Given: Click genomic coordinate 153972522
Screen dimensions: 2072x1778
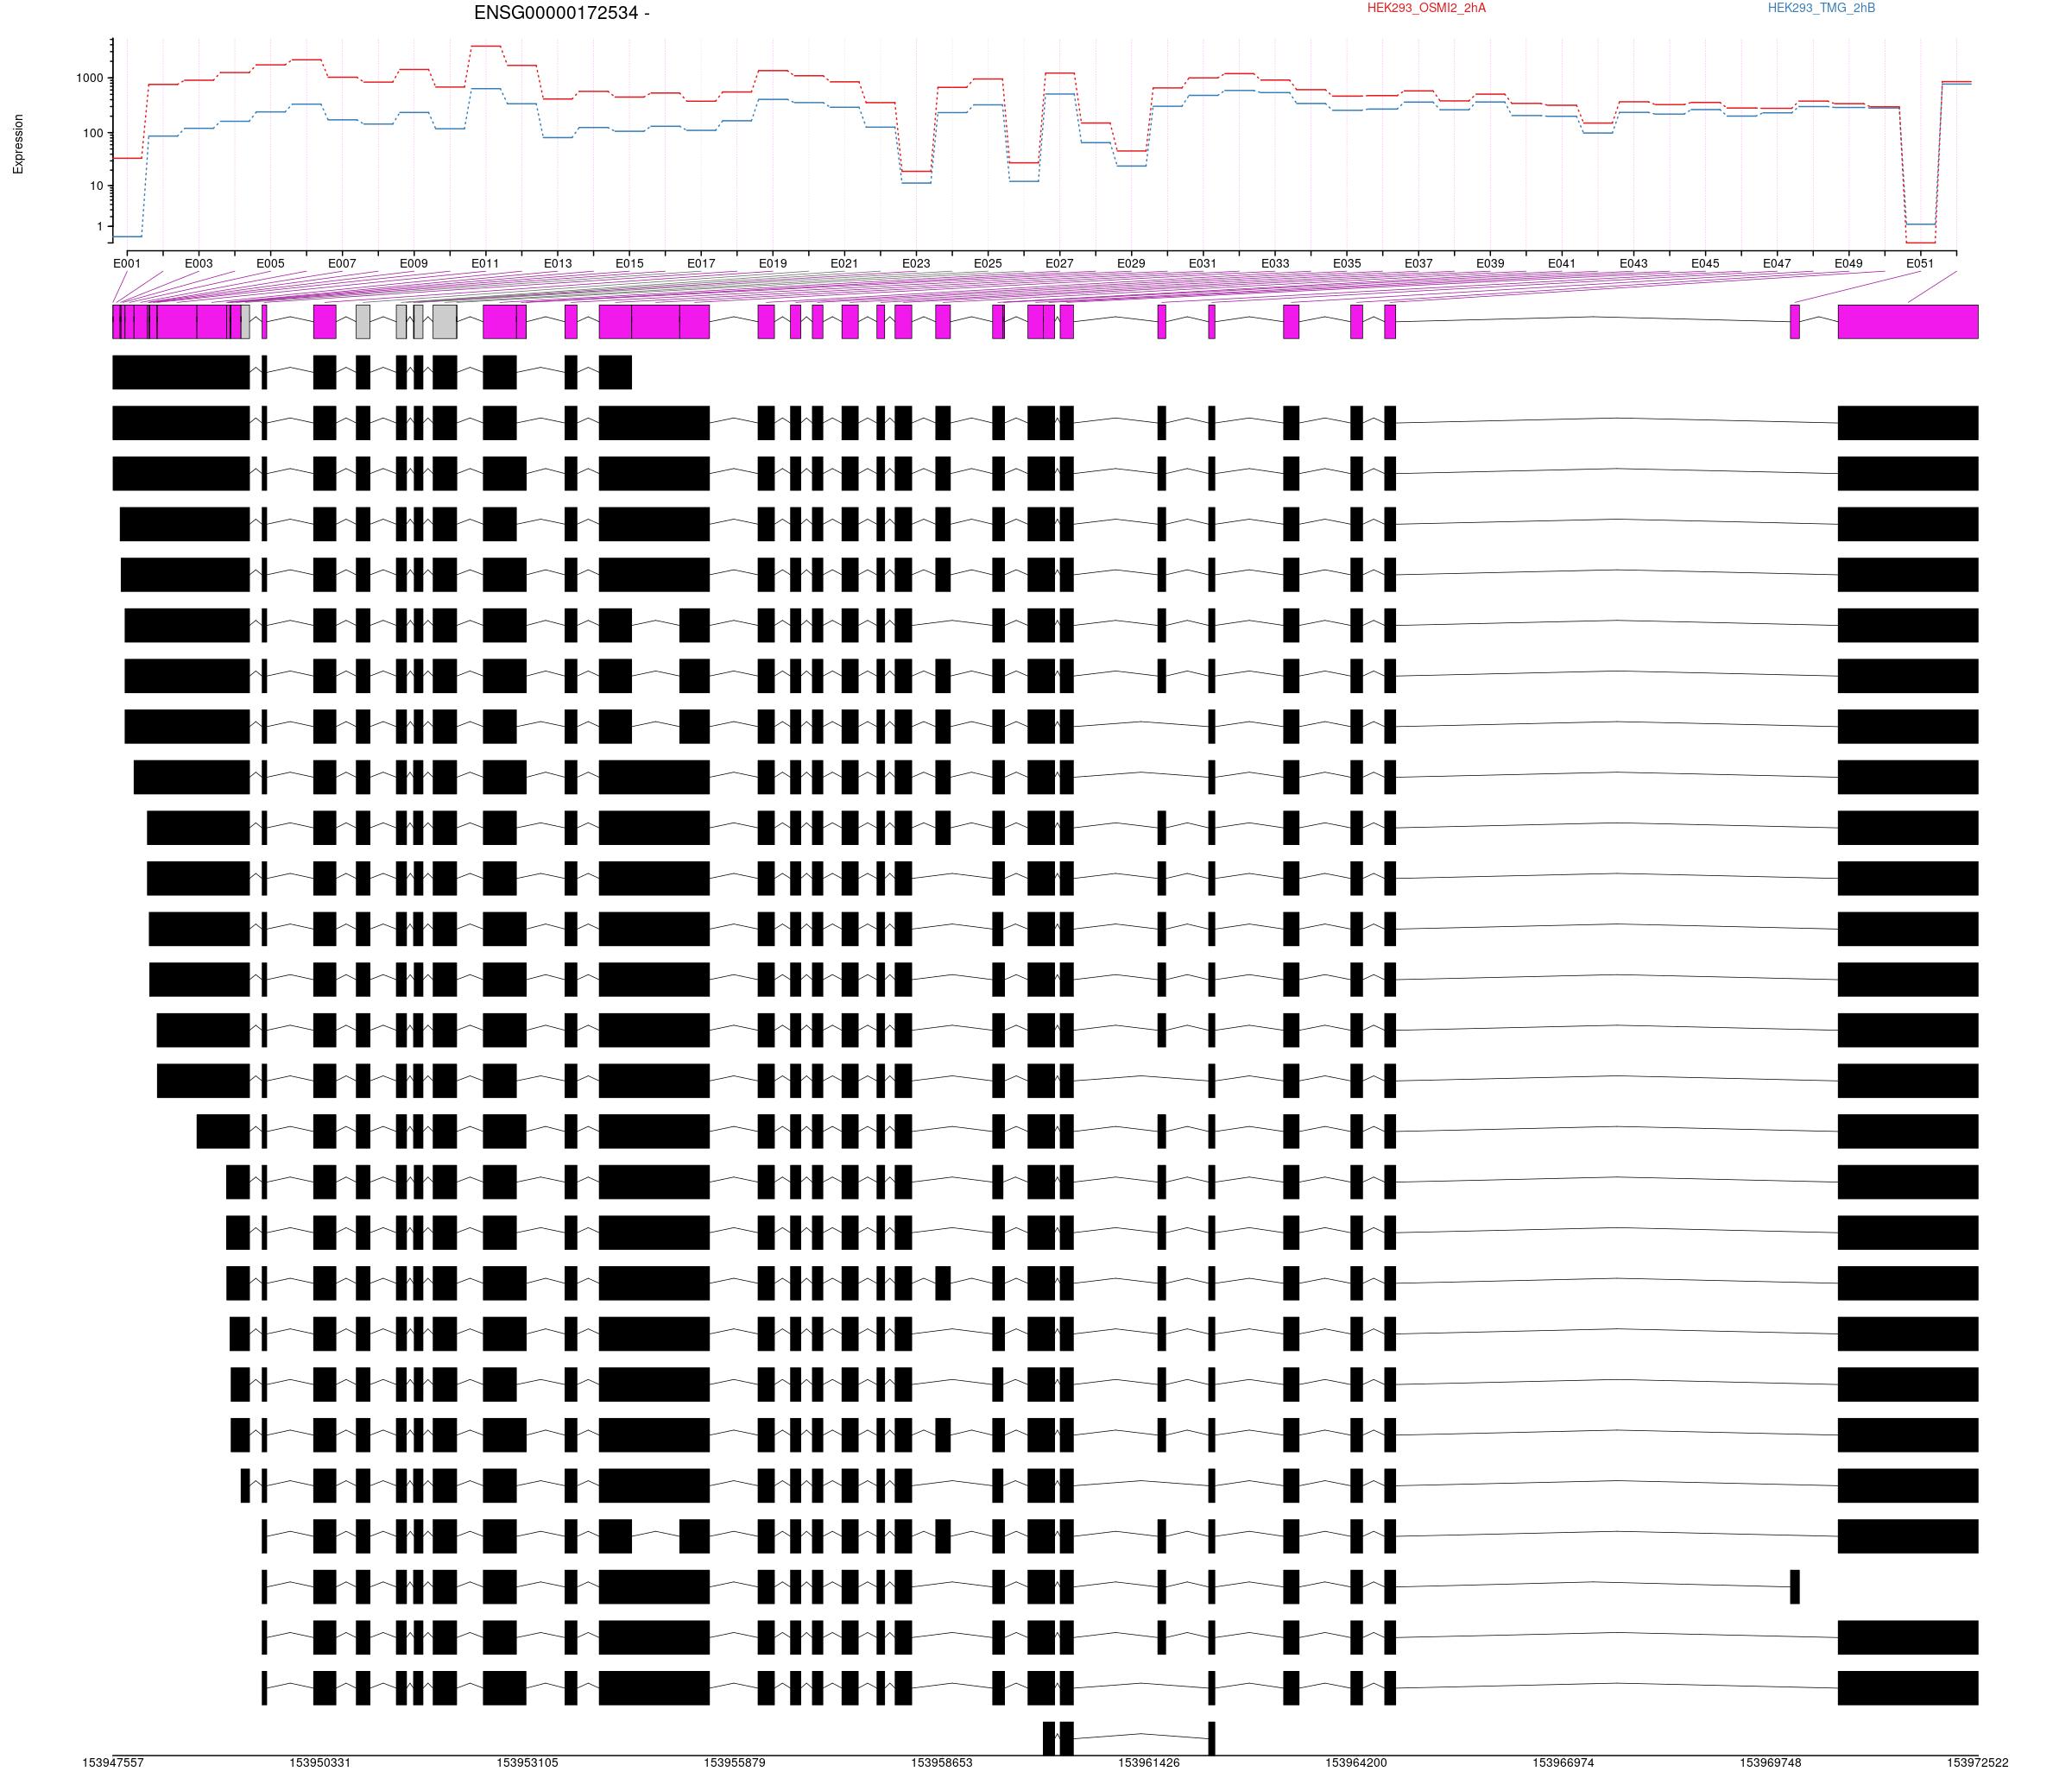Looking at the screenshot, I should click(x=1978, y=1763).
